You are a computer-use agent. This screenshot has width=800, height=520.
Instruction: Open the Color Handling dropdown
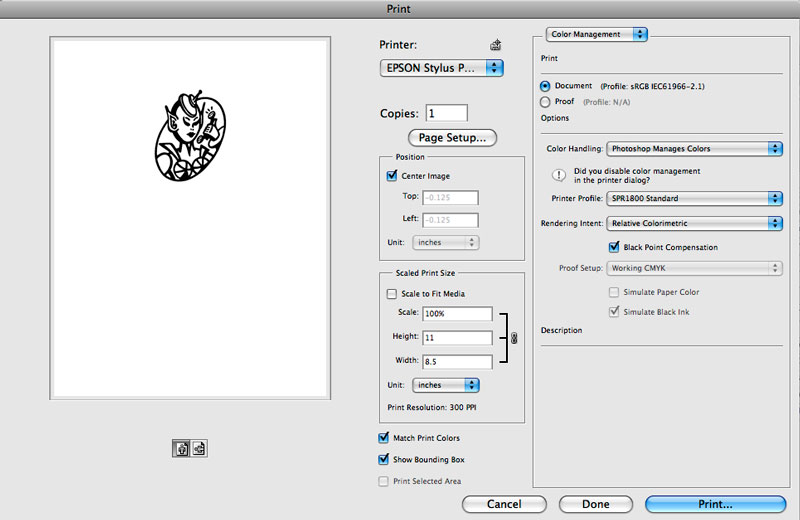pyautogui.click(x=694, y=149)
